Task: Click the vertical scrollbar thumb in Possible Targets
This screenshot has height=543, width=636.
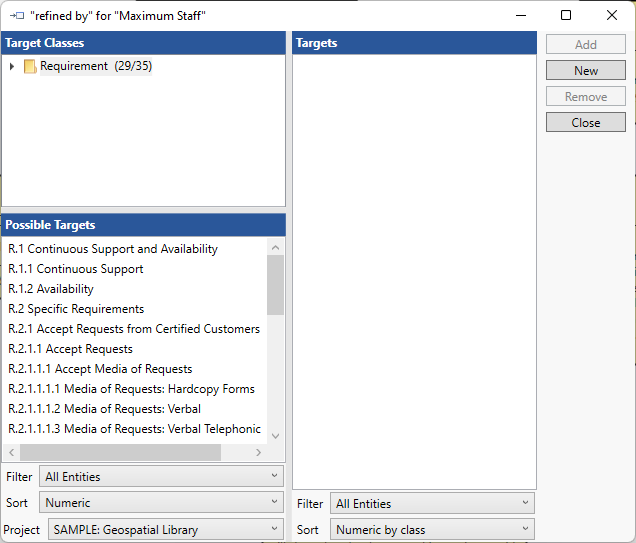Action: click(x=275, y=285)
